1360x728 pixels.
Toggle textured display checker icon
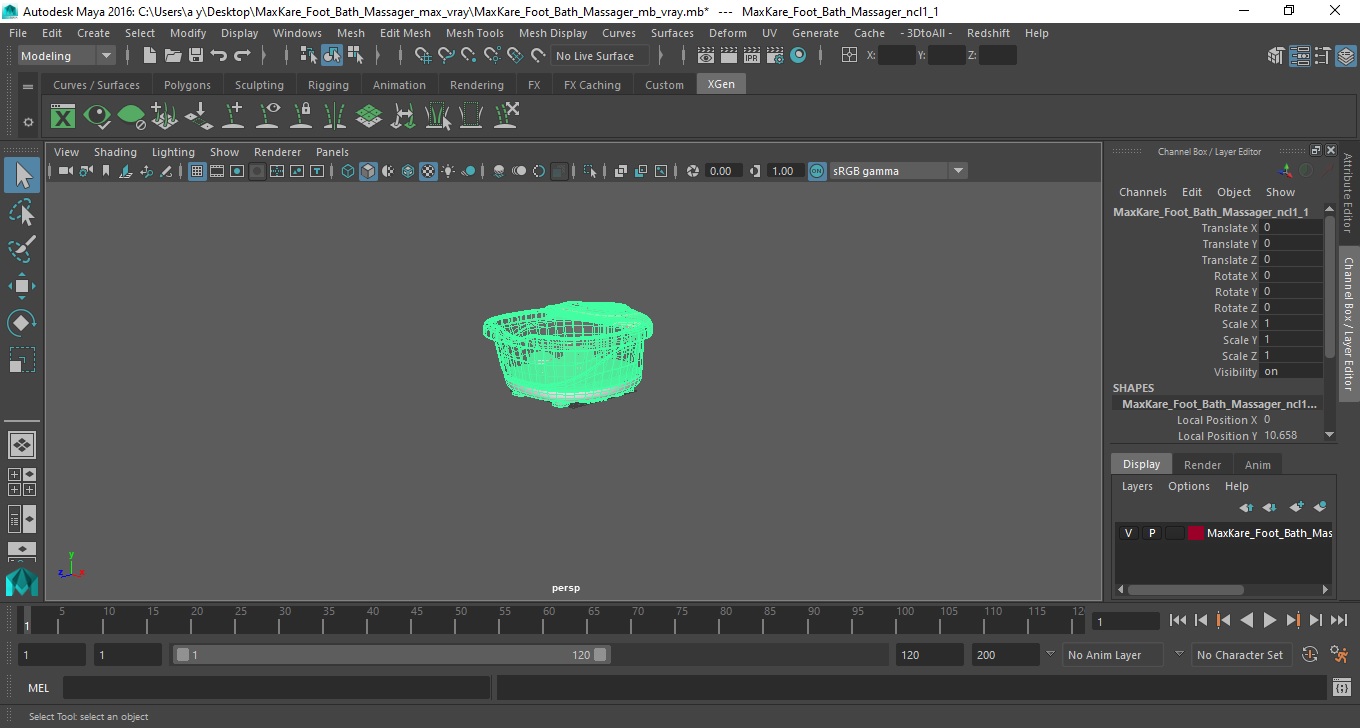[428, 171]
